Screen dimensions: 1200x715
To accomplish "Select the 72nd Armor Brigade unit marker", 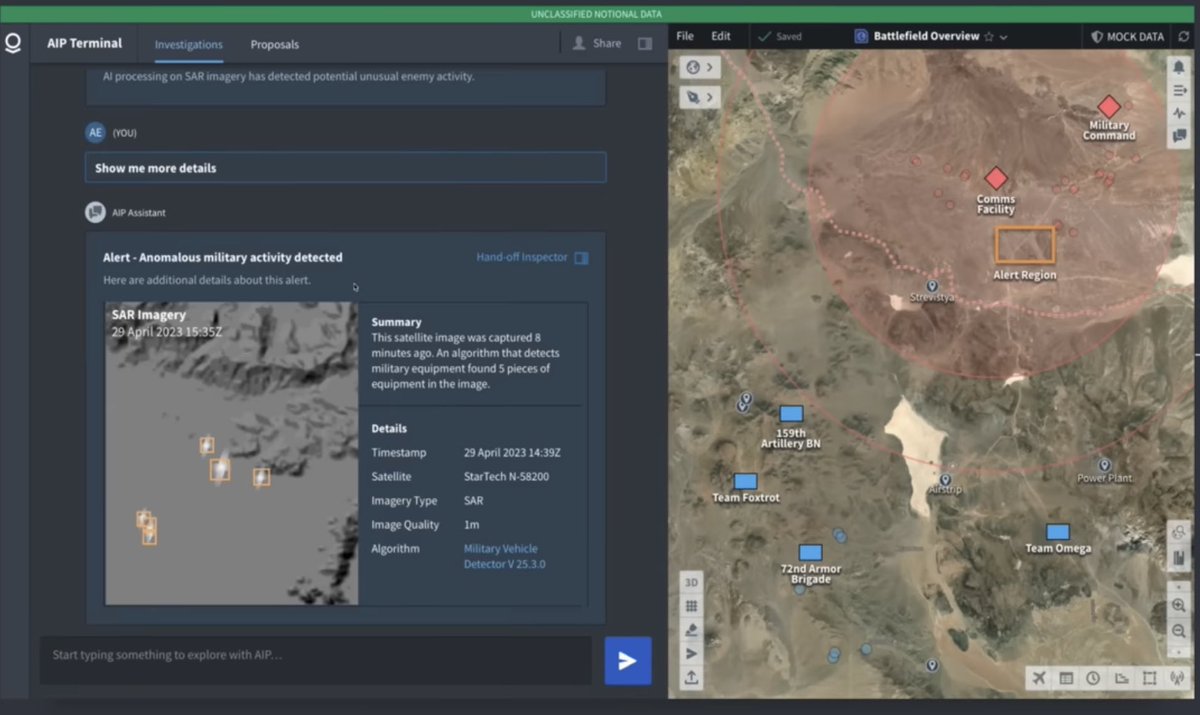I will [x=811, y=552].
